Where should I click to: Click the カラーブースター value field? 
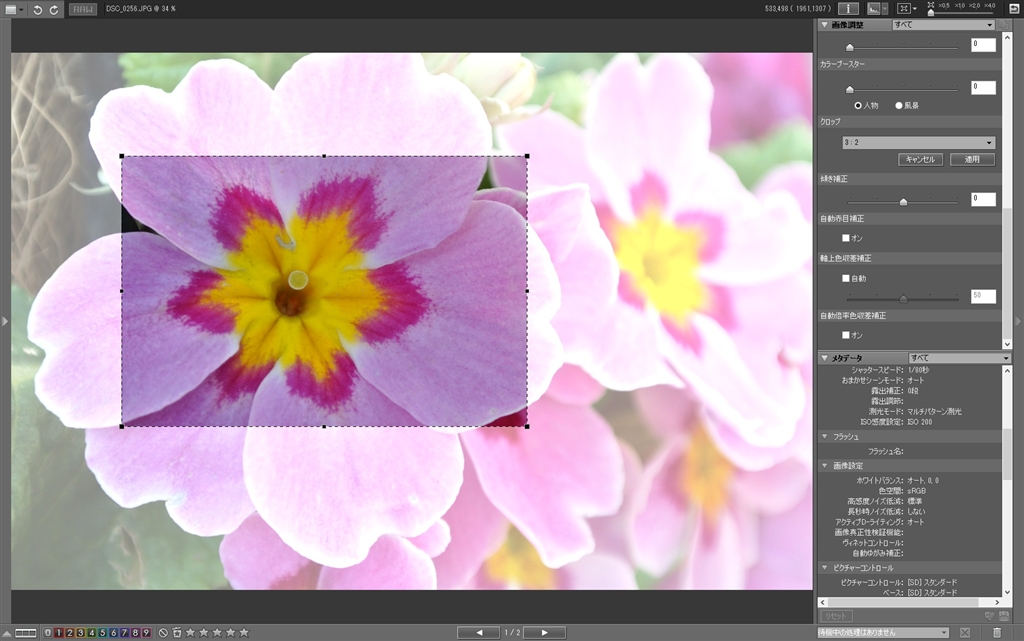coord(983,87)
